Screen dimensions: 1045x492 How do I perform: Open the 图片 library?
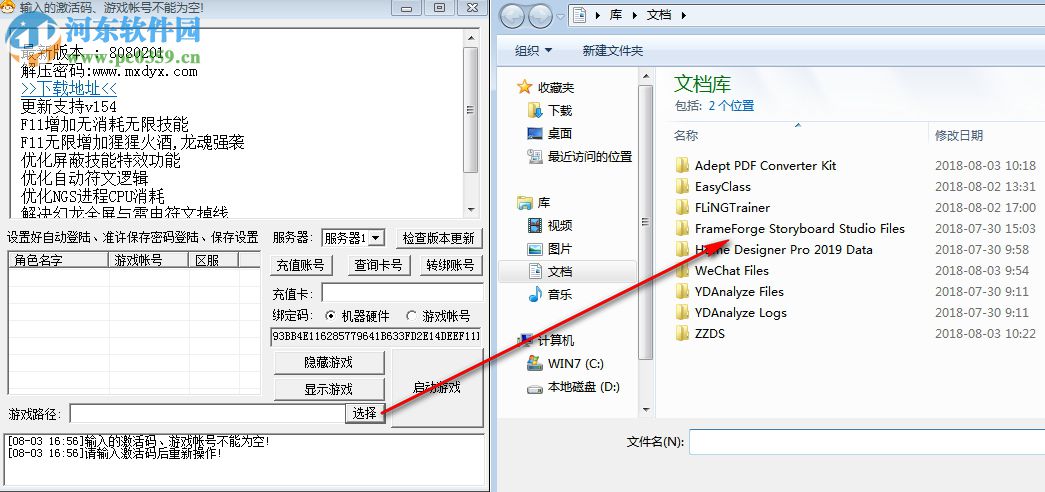click(x=560, y=249)
